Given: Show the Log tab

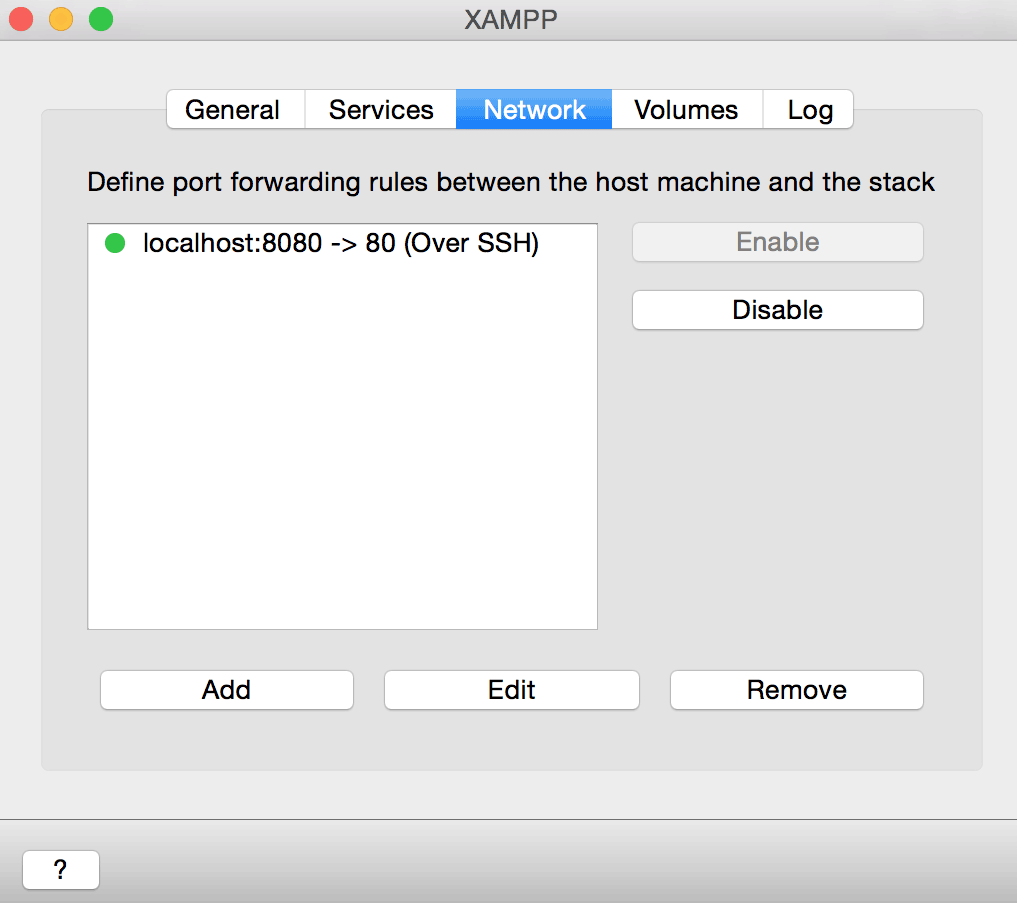Looking at the screenshot, I should (x=809, y=110).
